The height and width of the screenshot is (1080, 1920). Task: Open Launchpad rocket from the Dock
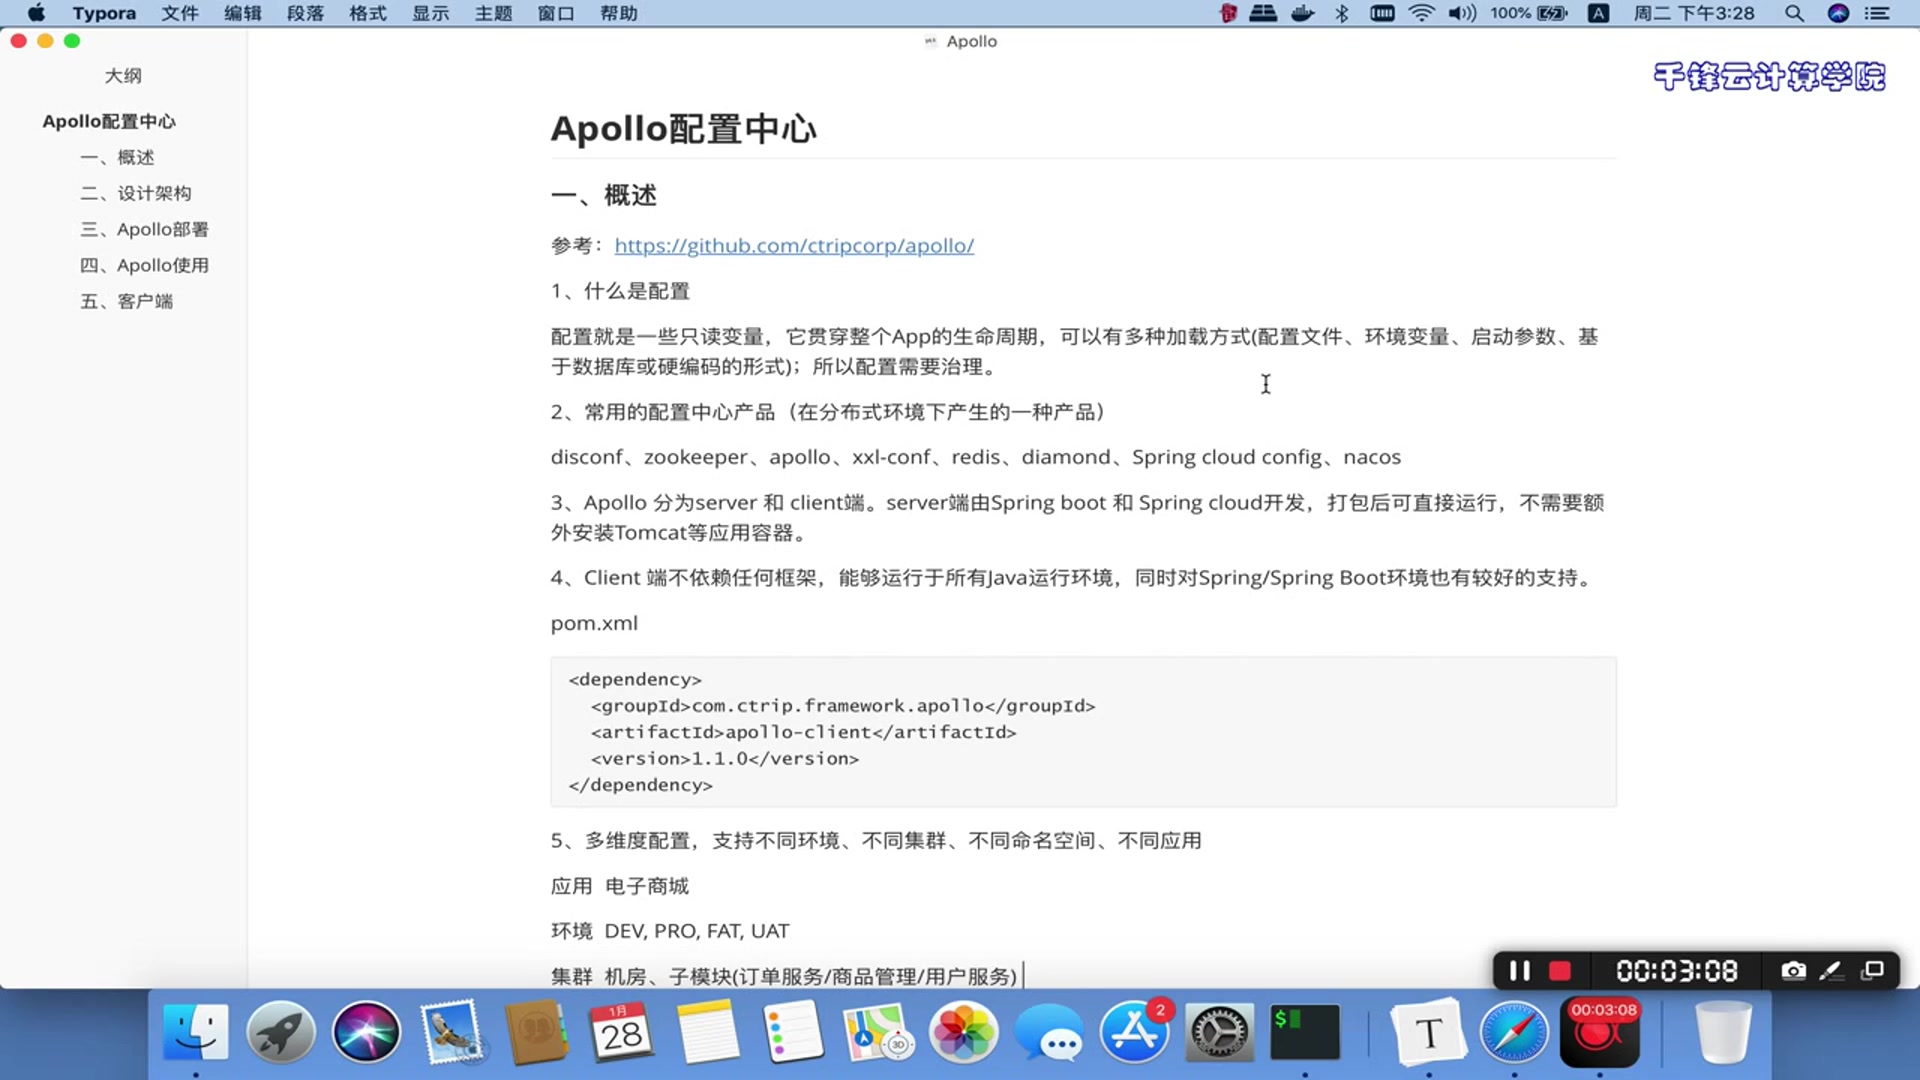click(281, 1032)
